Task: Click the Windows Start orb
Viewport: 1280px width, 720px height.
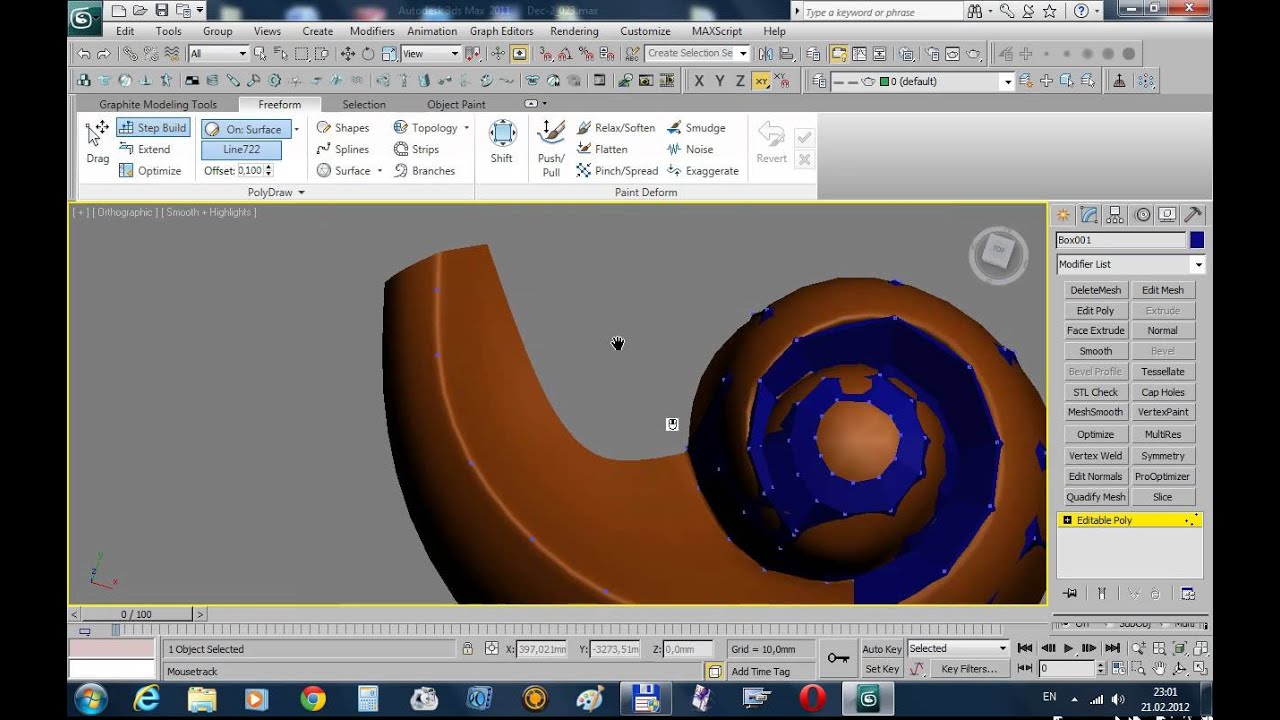Action: coord(91,699)
